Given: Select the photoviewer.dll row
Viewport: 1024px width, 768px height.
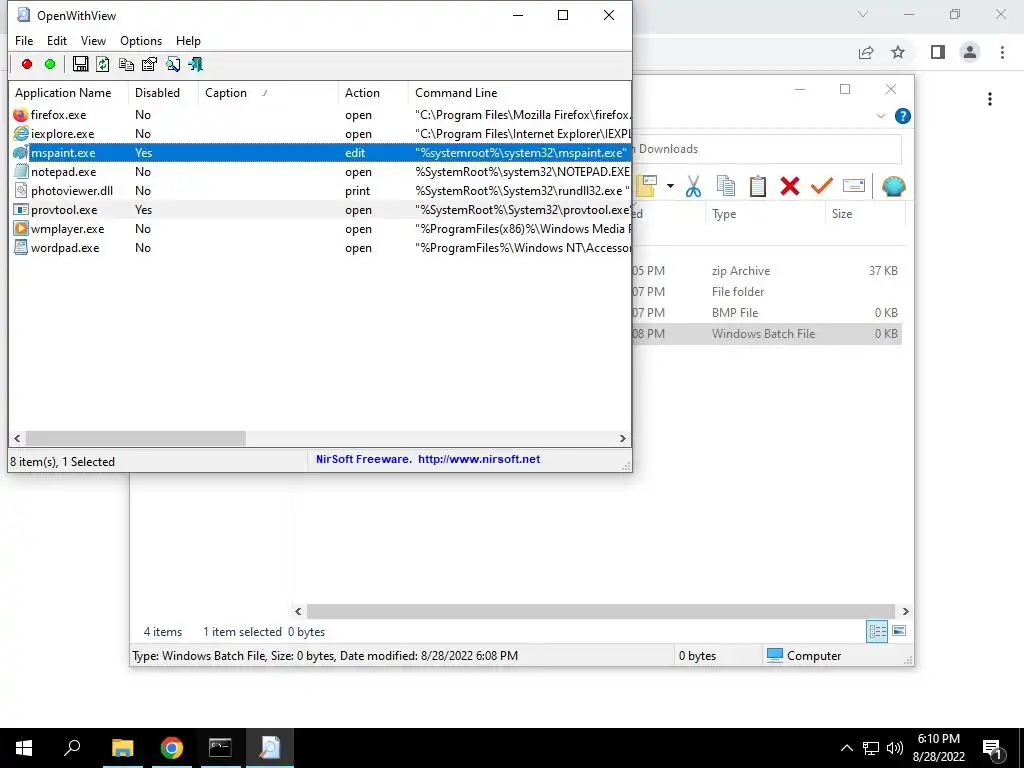Looking at the screenshot, I should [x=320, y=191].
